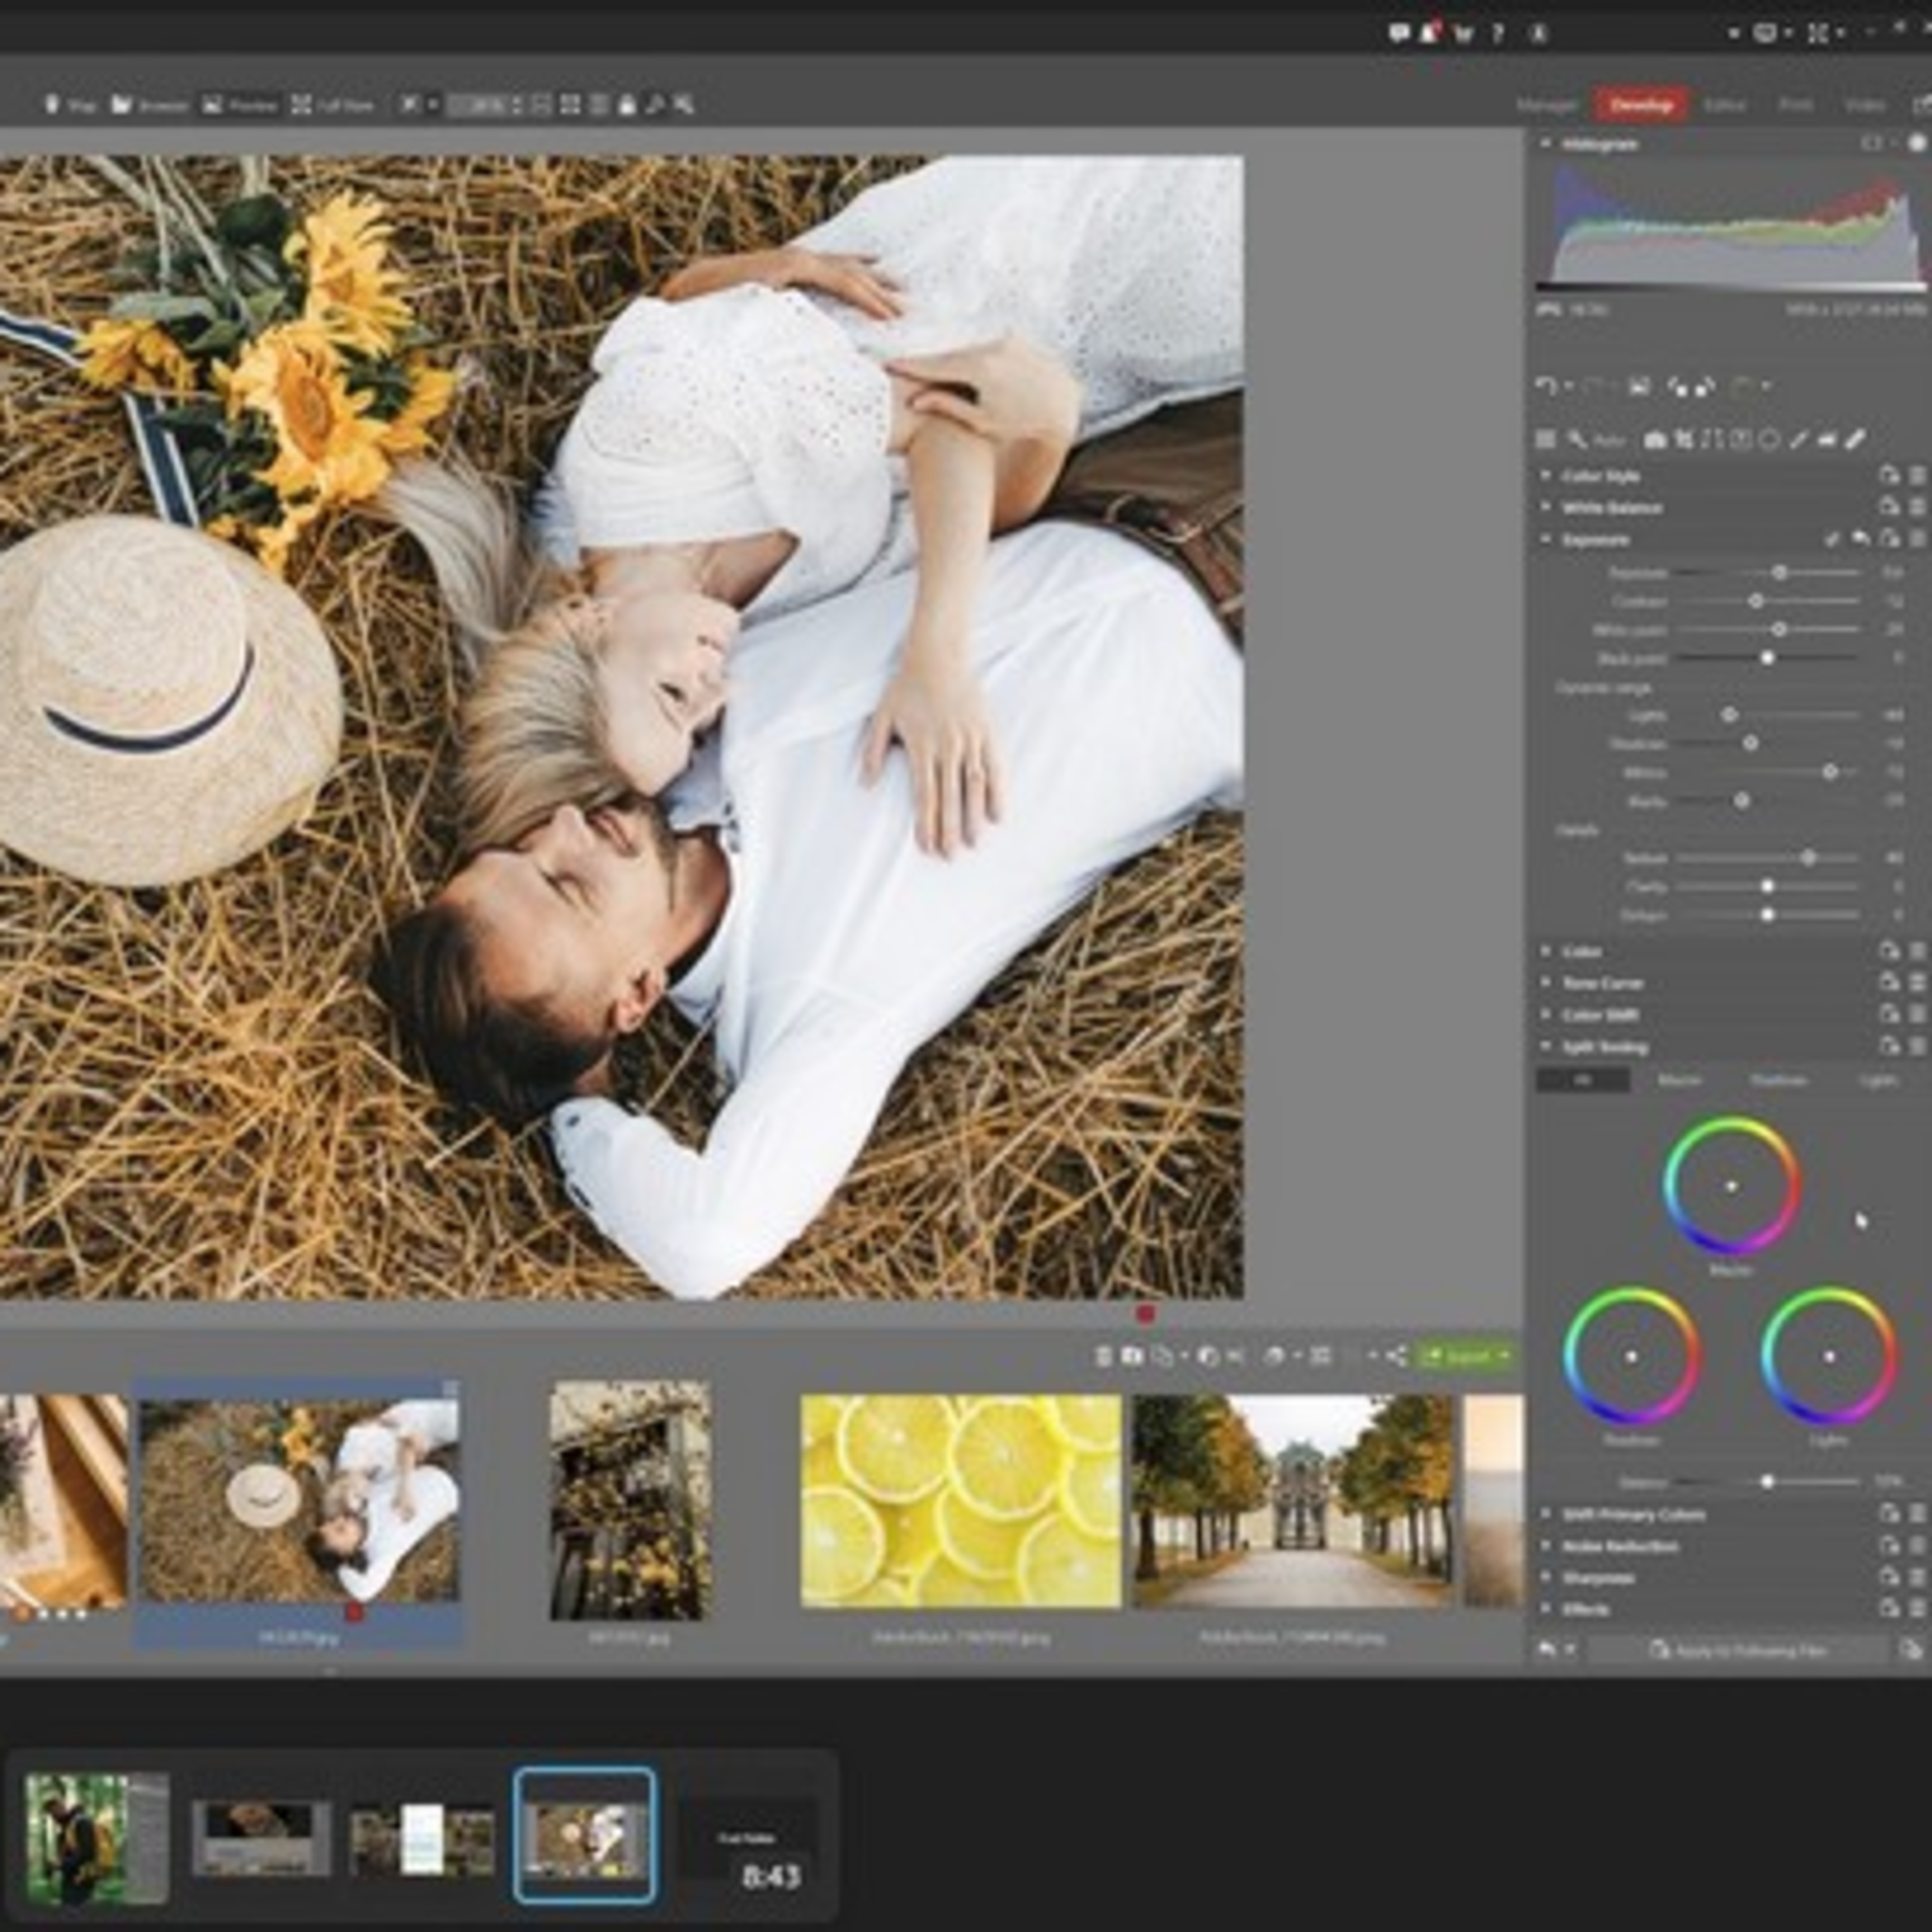Open the Develop module tab
Screen dimensions: 1932x1932
point(1641,105)
